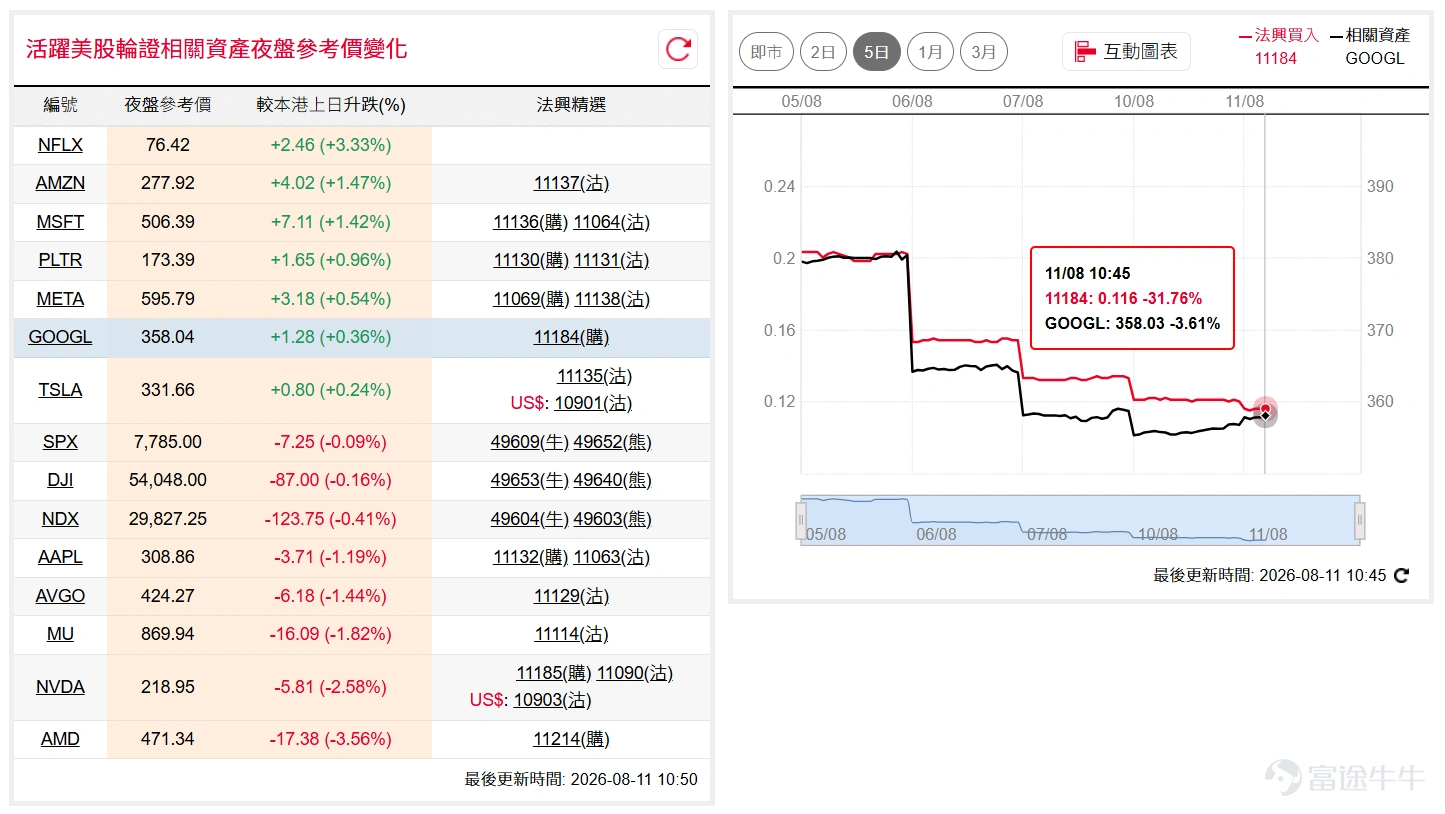Open AMZN put warrant 11137

pos(571,183)
